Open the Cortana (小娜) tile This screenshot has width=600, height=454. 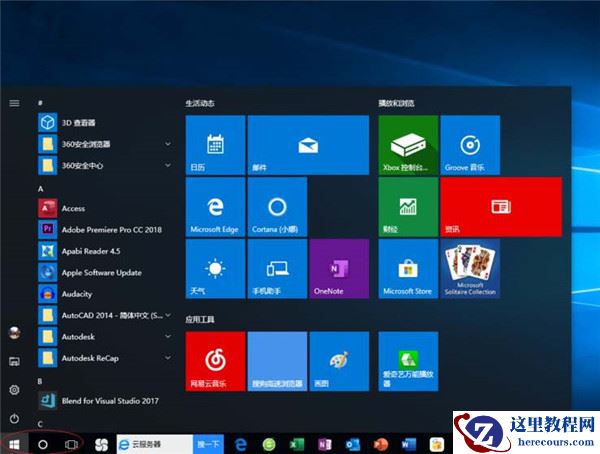click(x=277, y=207)
